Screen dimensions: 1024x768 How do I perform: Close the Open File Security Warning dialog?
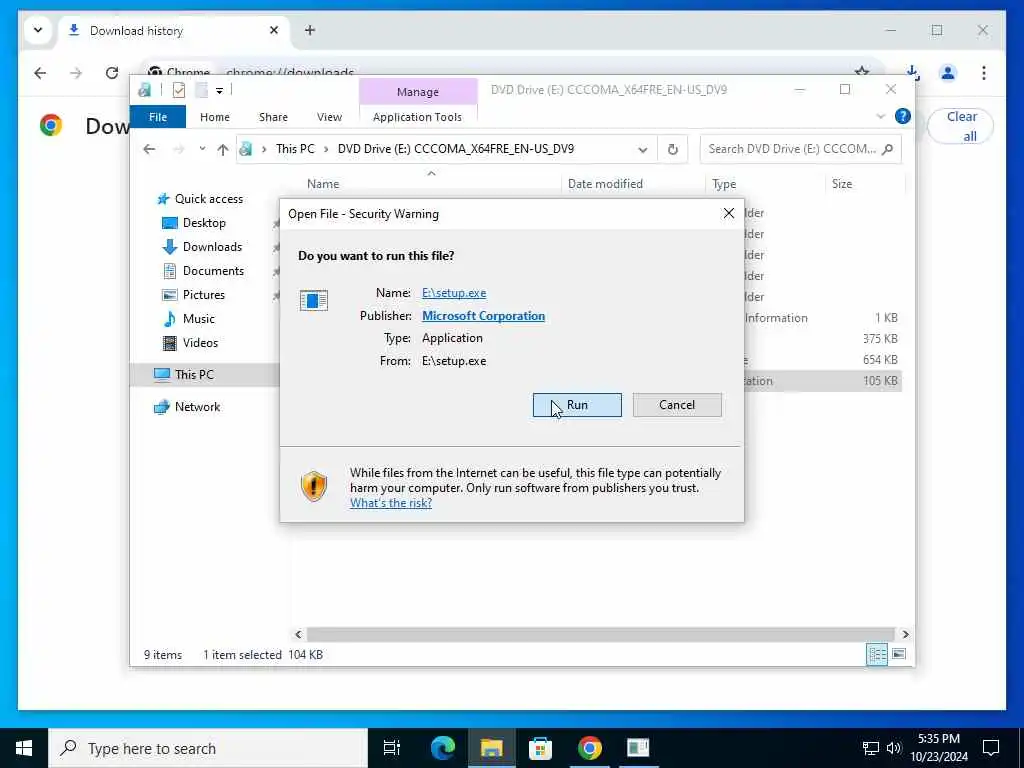pos(729,214)
